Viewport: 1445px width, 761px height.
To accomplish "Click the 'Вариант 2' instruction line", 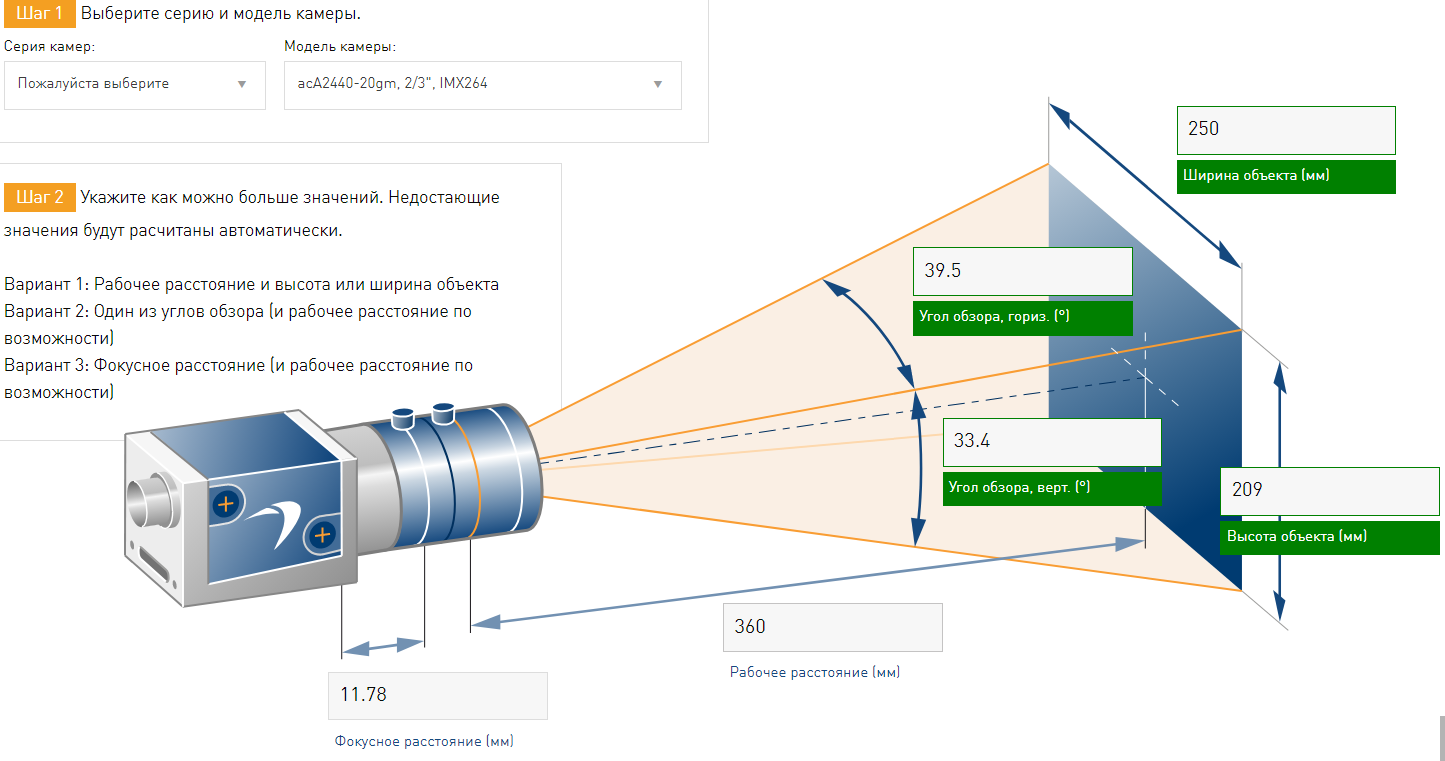I will coord(238,324).
